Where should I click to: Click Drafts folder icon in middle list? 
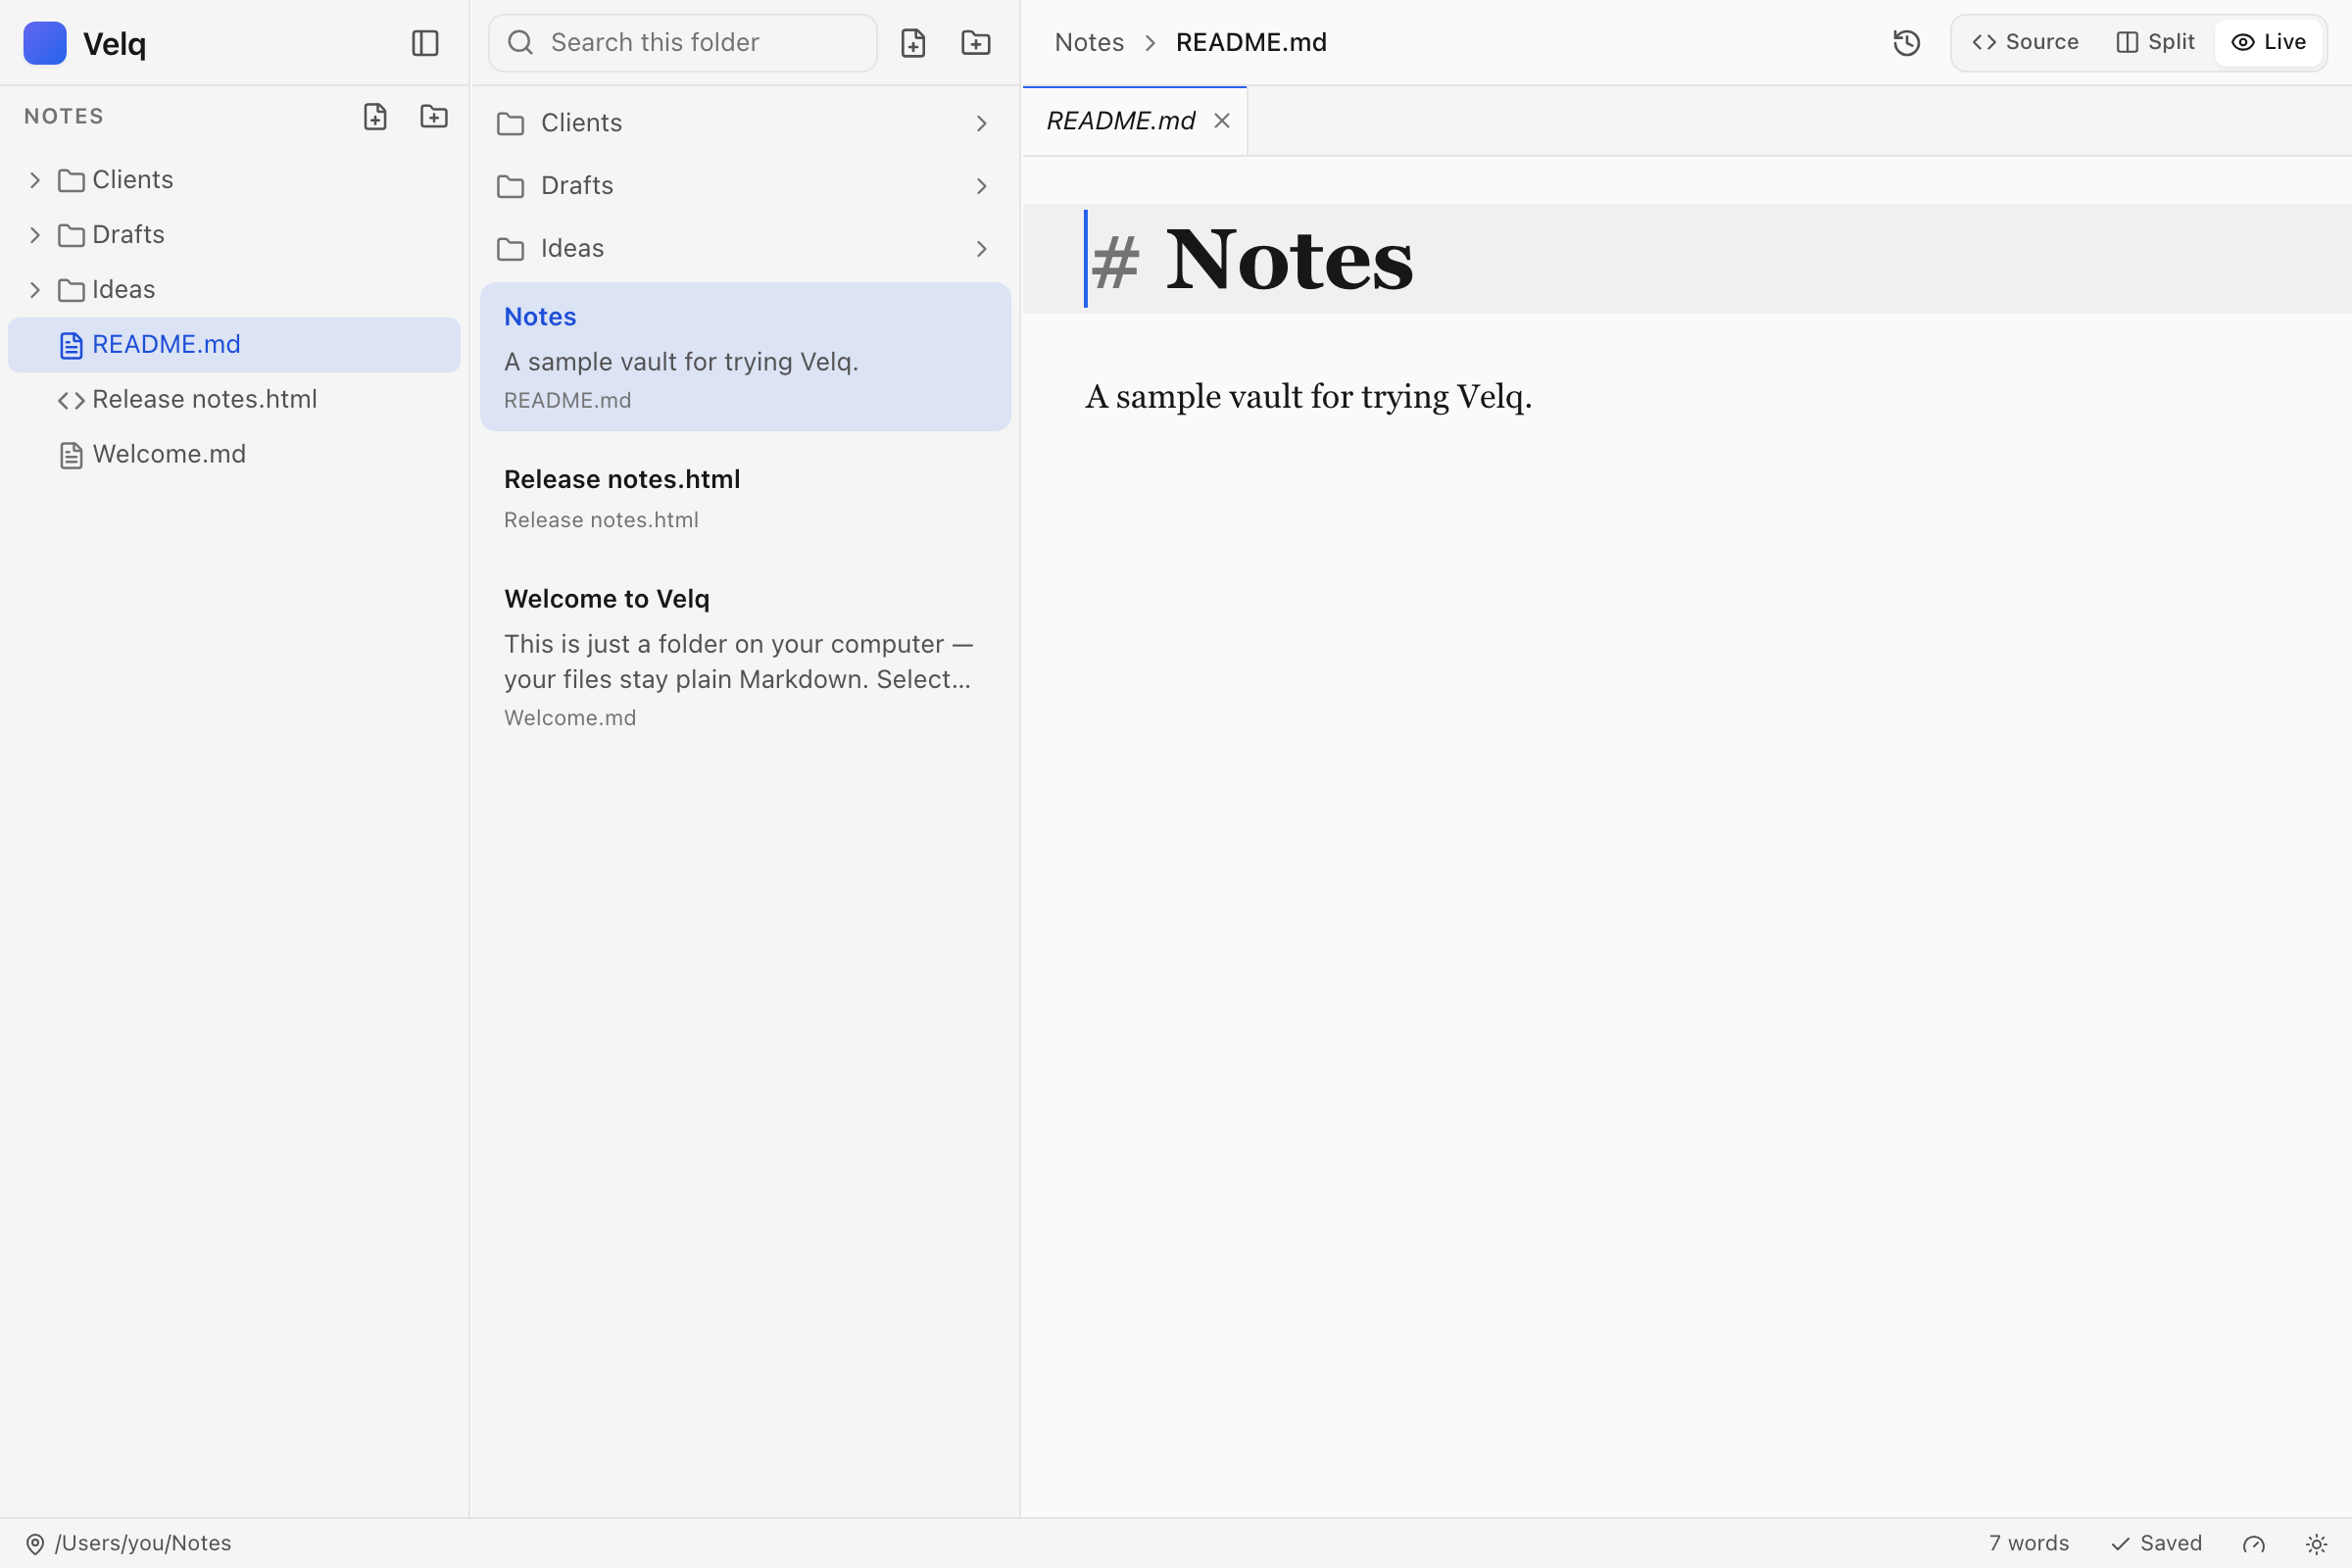pos(510,187)
